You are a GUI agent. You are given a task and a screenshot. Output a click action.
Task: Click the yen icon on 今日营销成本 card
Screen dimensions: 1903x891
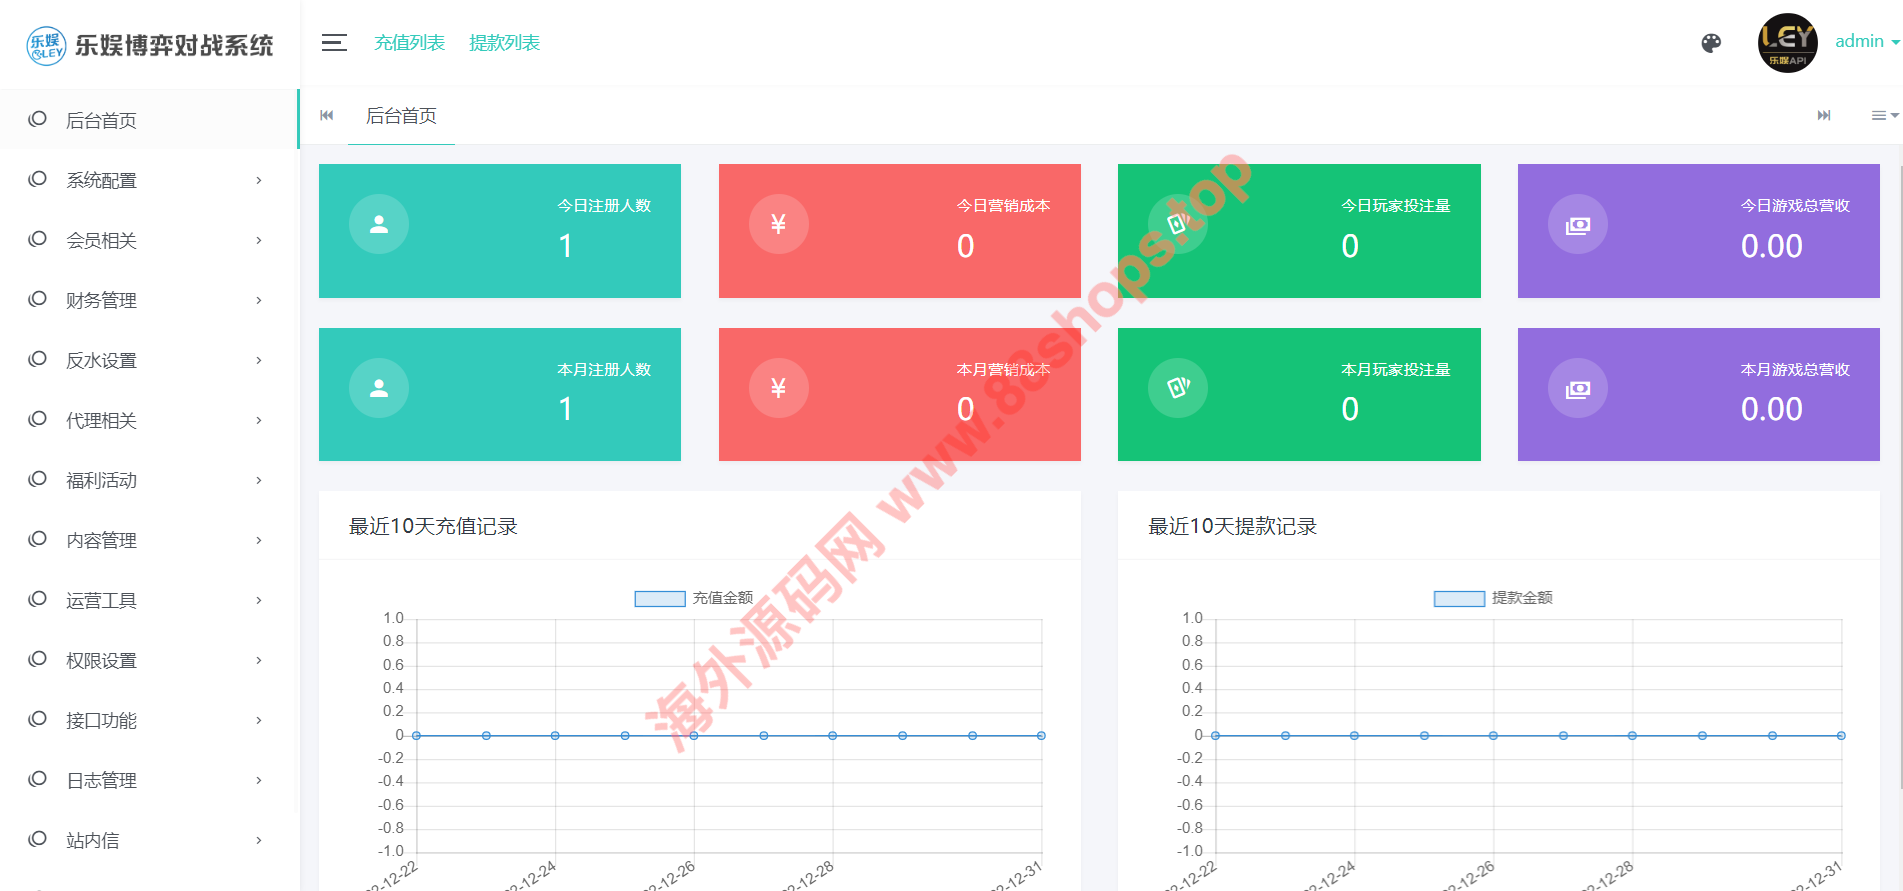pyautogui.click(x=778, y=224)
